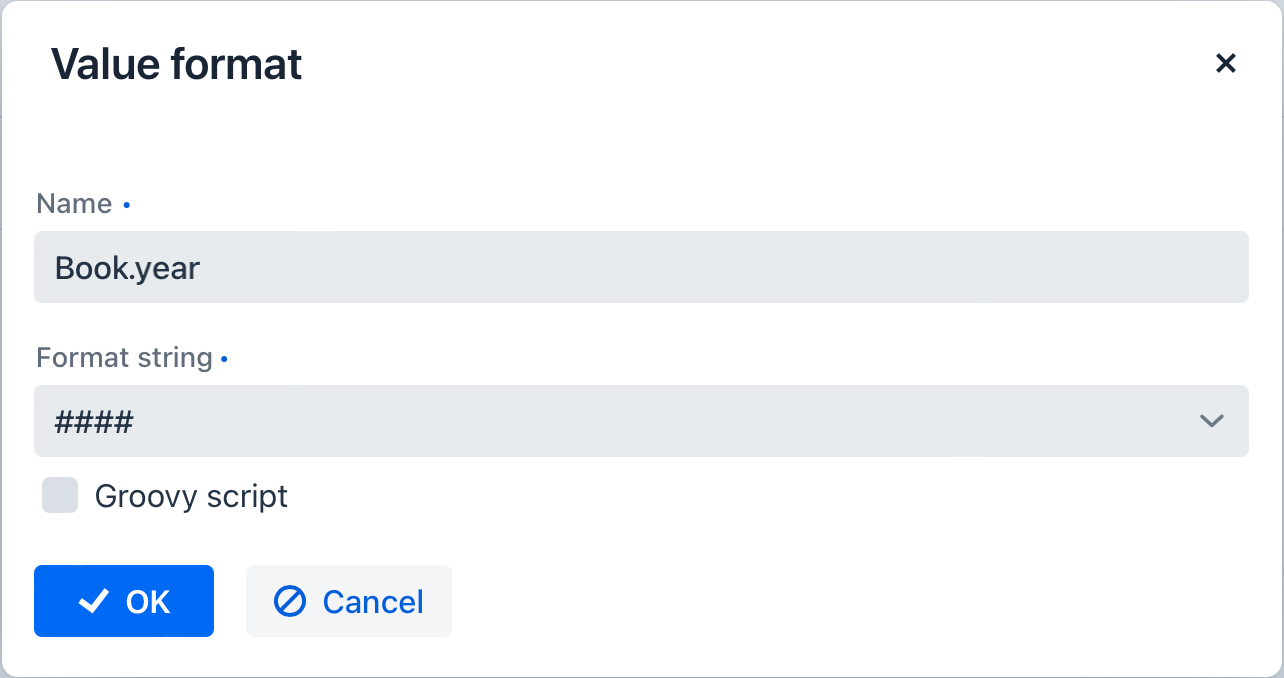This screenshot has height=678, width=1284.
Task: Click the Format string label
Action: click(124, 358)
